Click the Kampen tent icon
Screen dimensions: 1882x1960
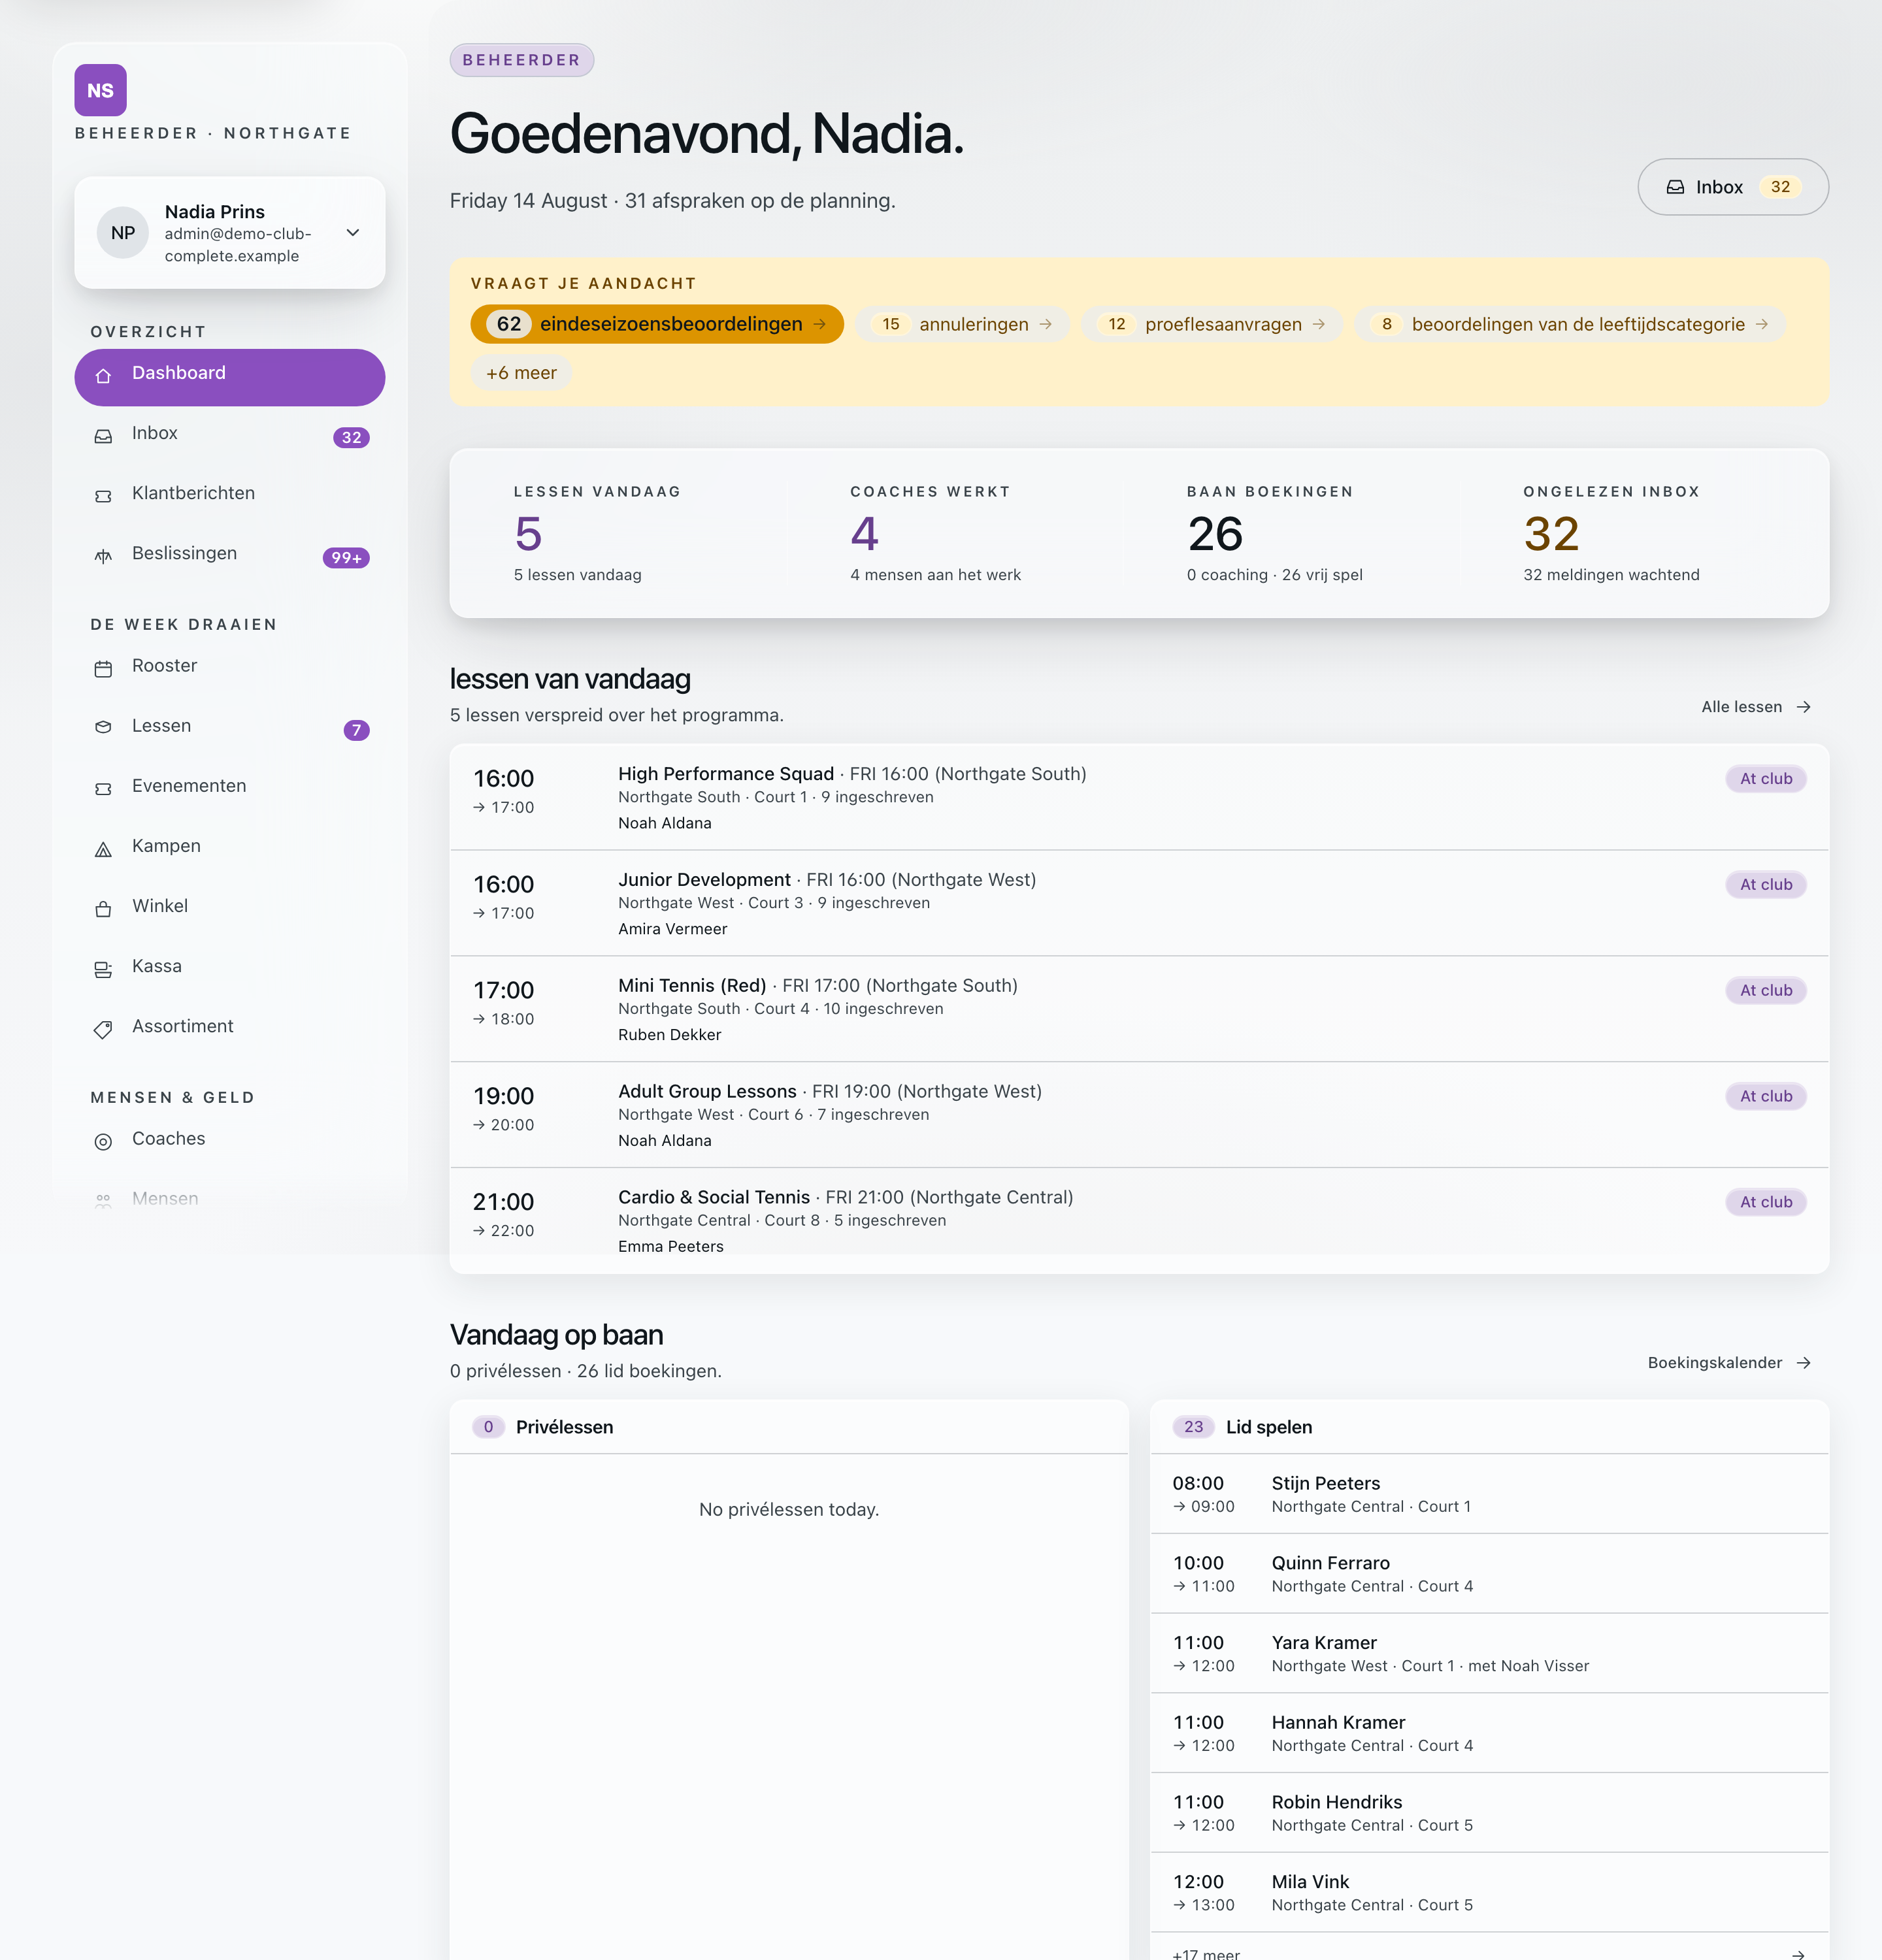click(103, 849)
